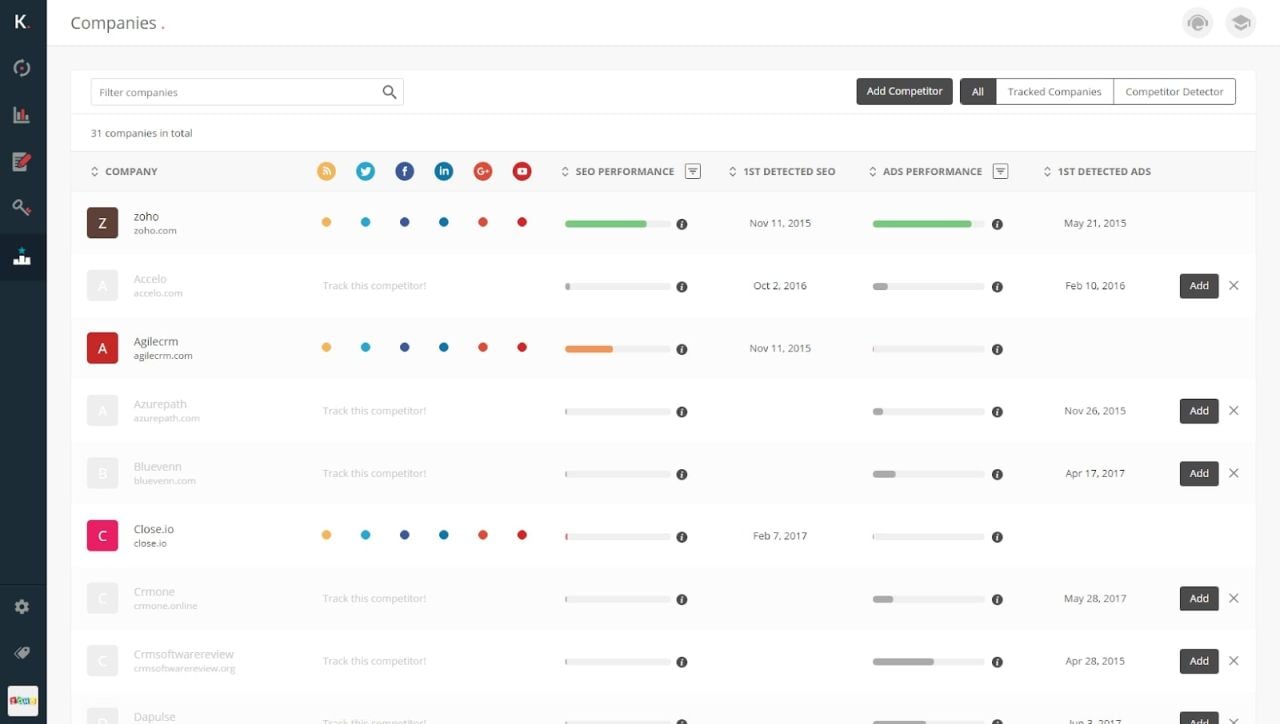Open SEO performance info icon for zoho
Screen dimensions: 1280x724
682,224
